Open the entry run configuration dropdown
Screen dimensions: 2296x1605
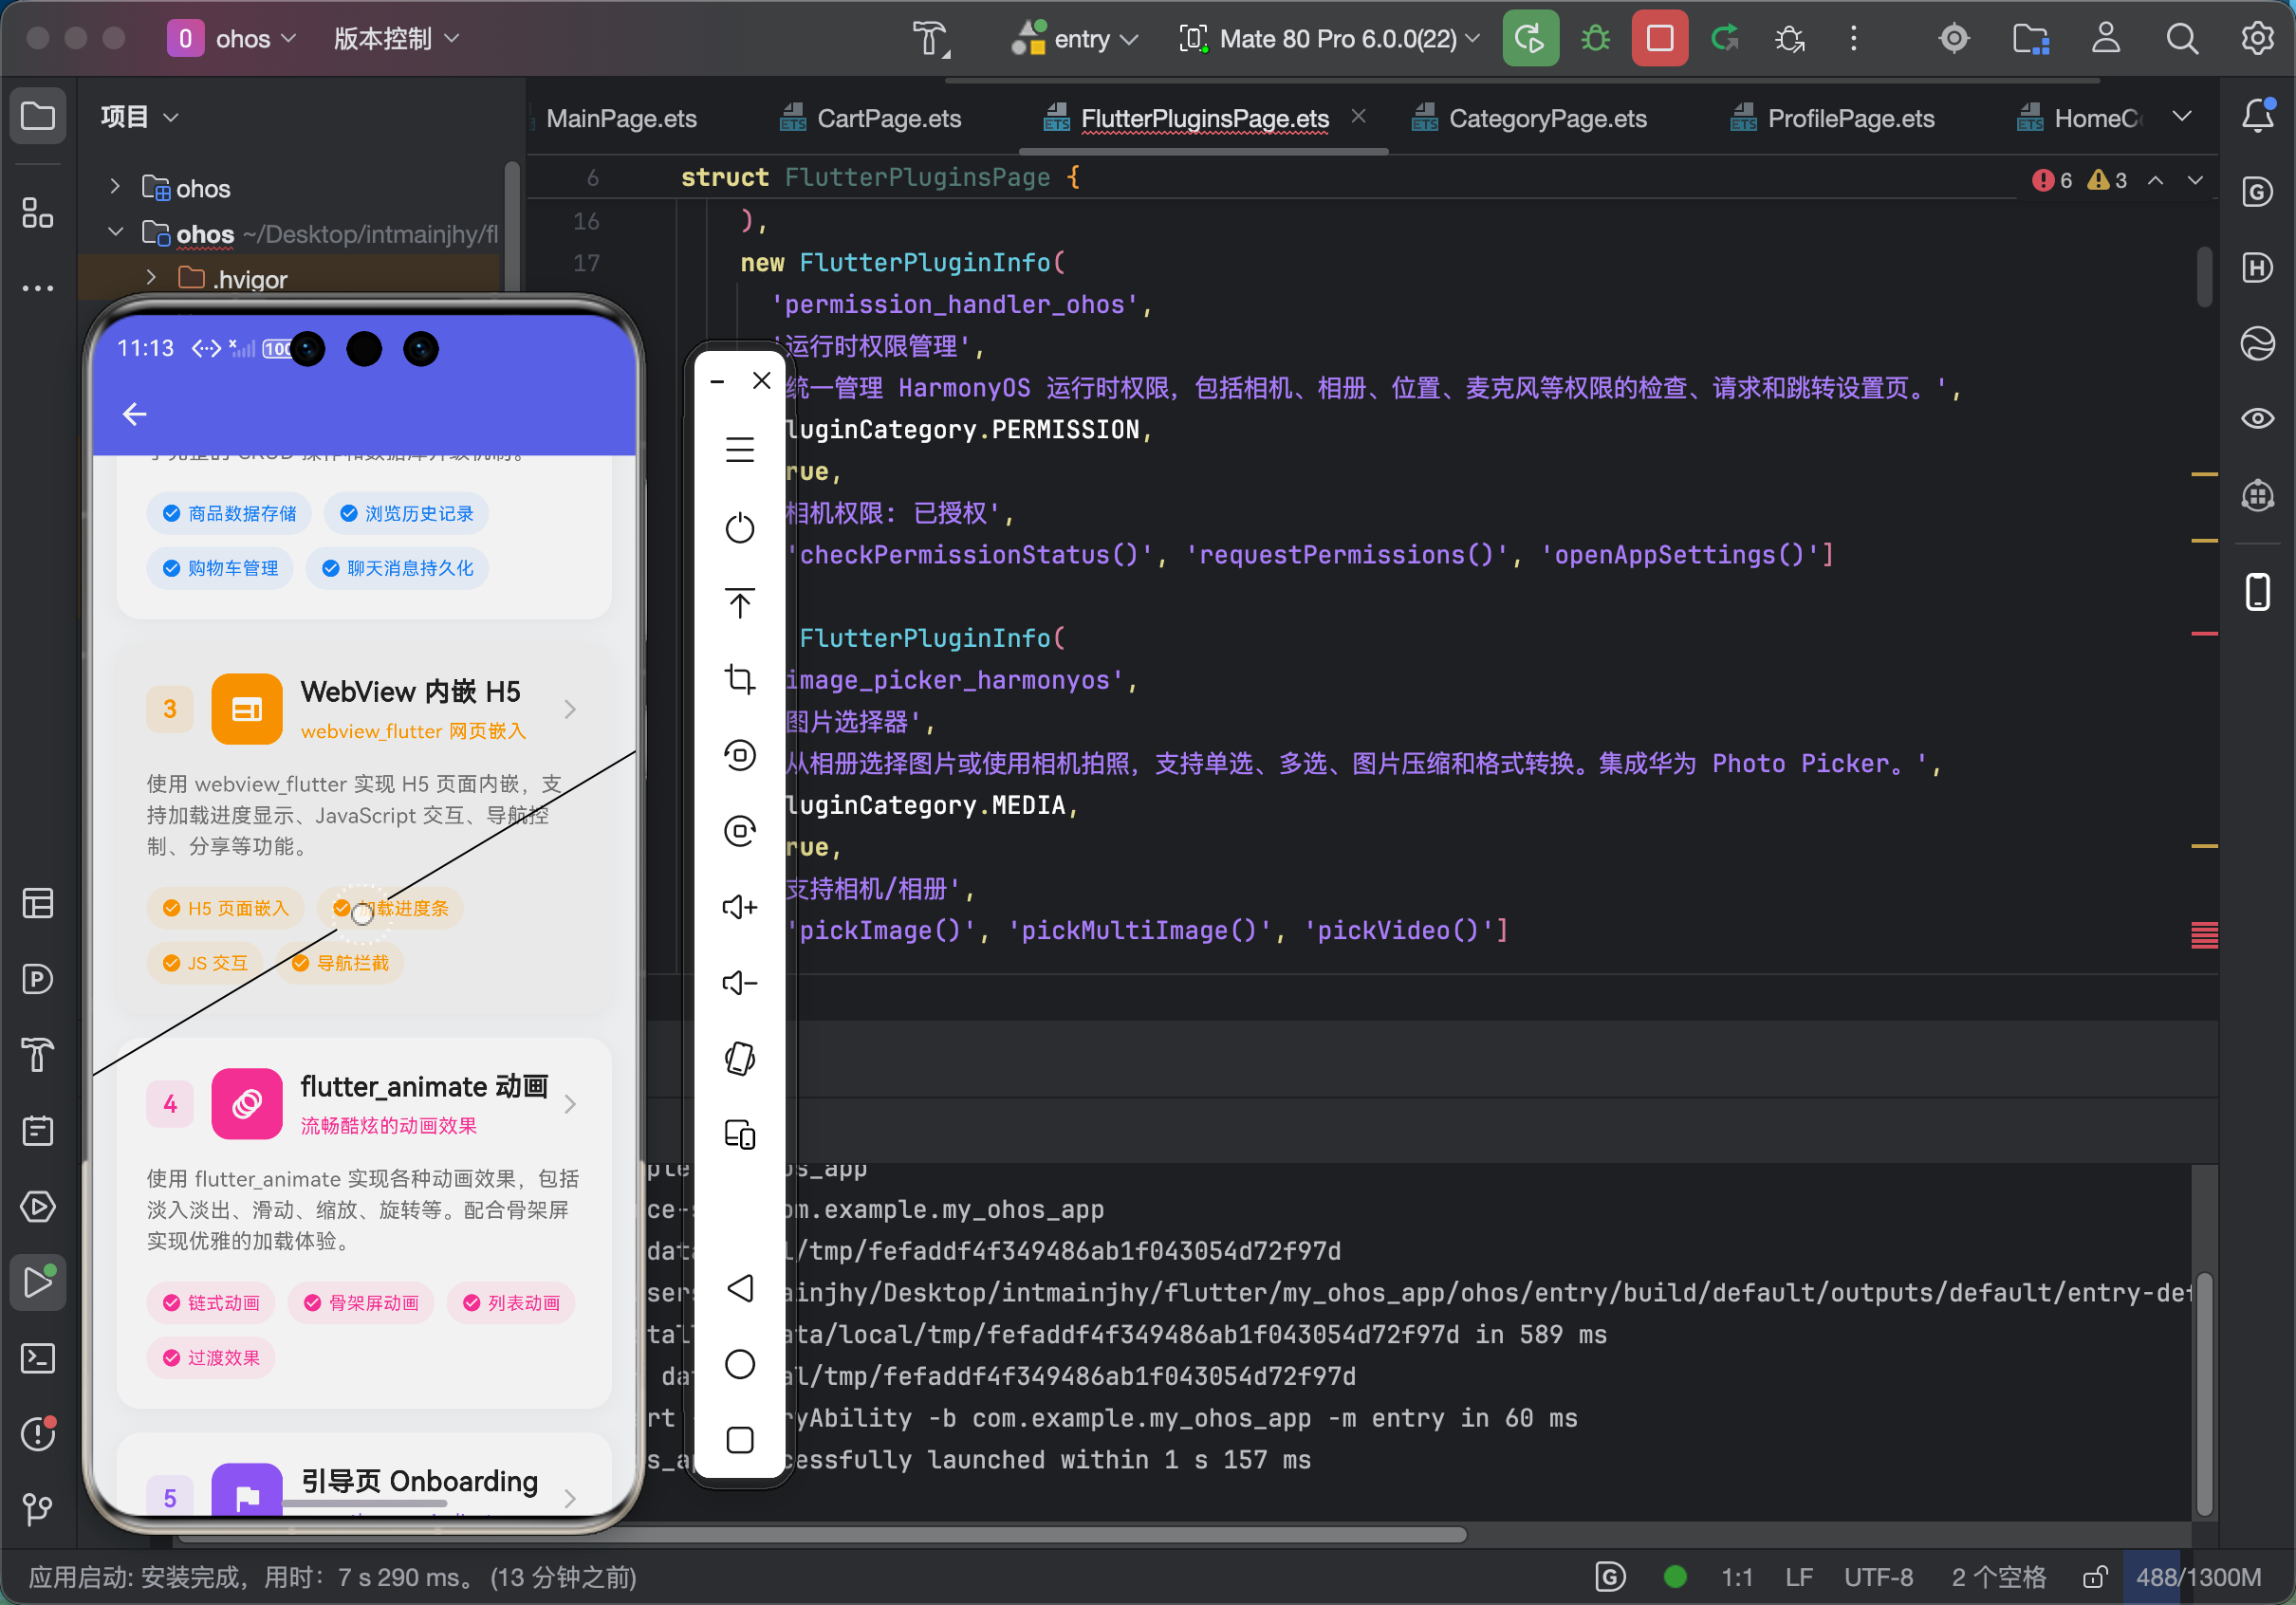(1075, 39)
